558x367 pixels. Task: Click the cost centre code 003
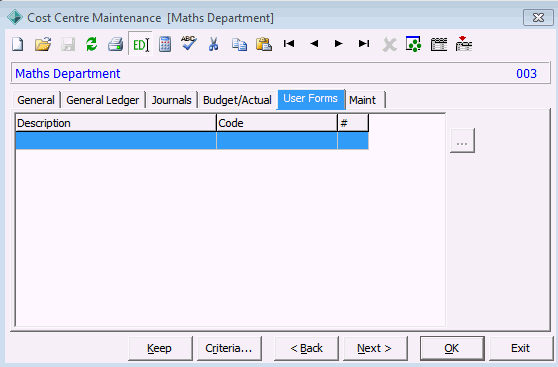pyautogui.click(x=526, y=74)
